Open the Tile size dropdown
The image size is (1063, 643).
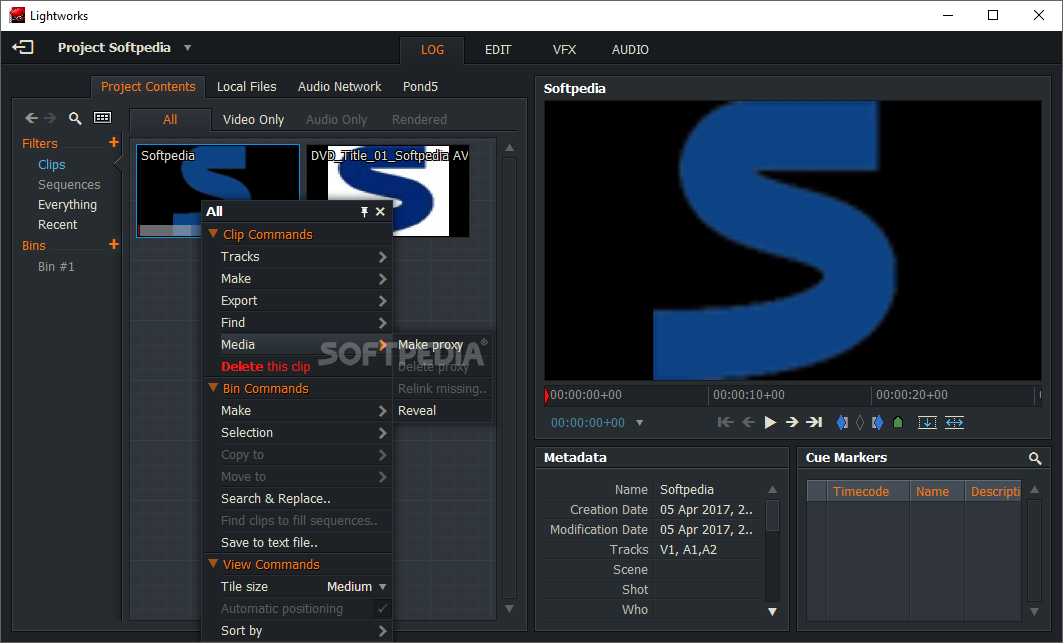tap(357, 587)
